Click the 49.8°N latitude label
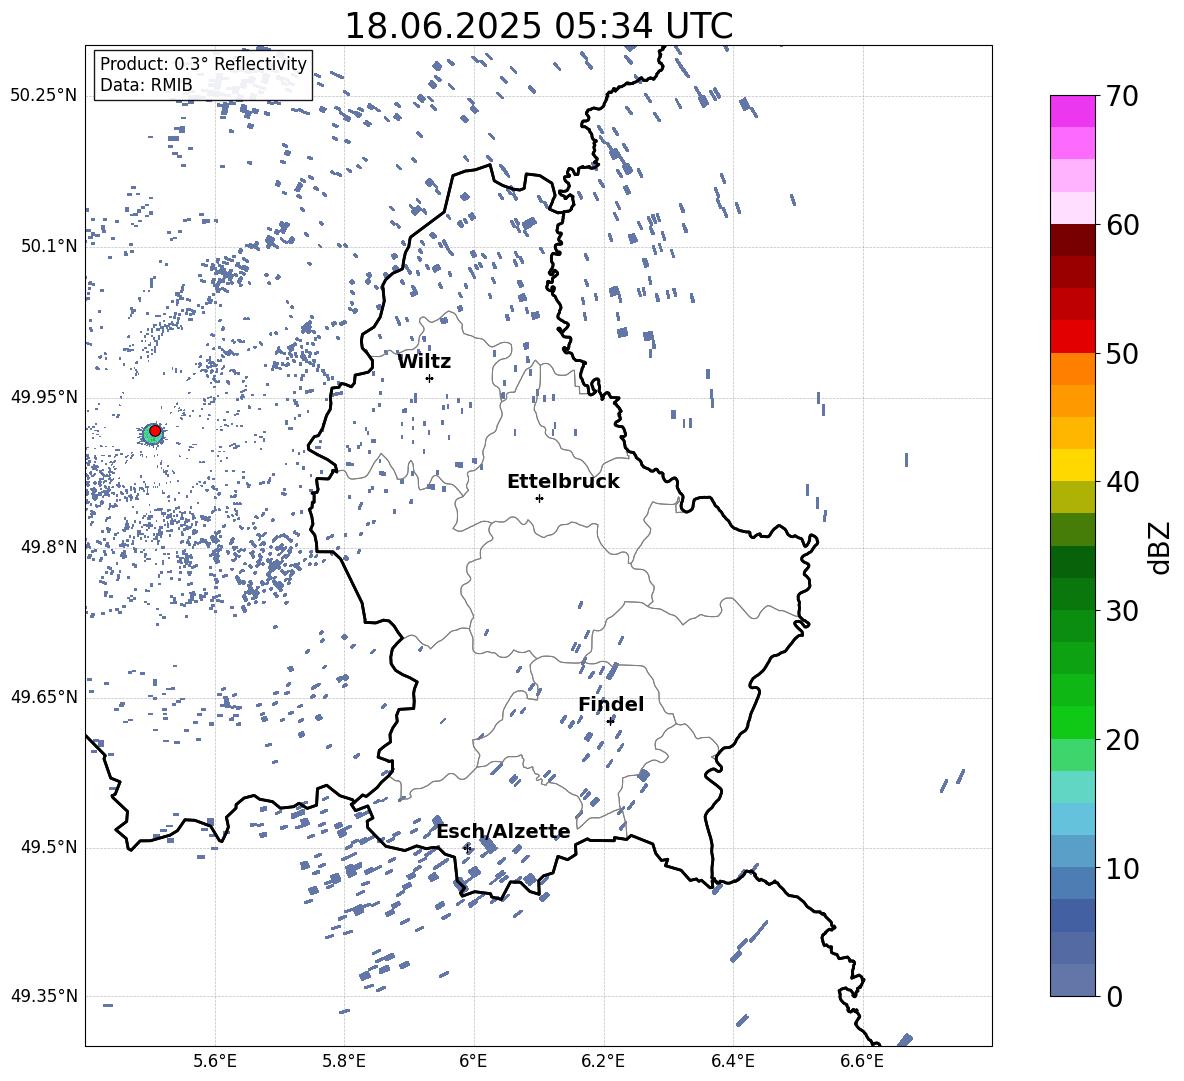 click(x=49, y=547)
